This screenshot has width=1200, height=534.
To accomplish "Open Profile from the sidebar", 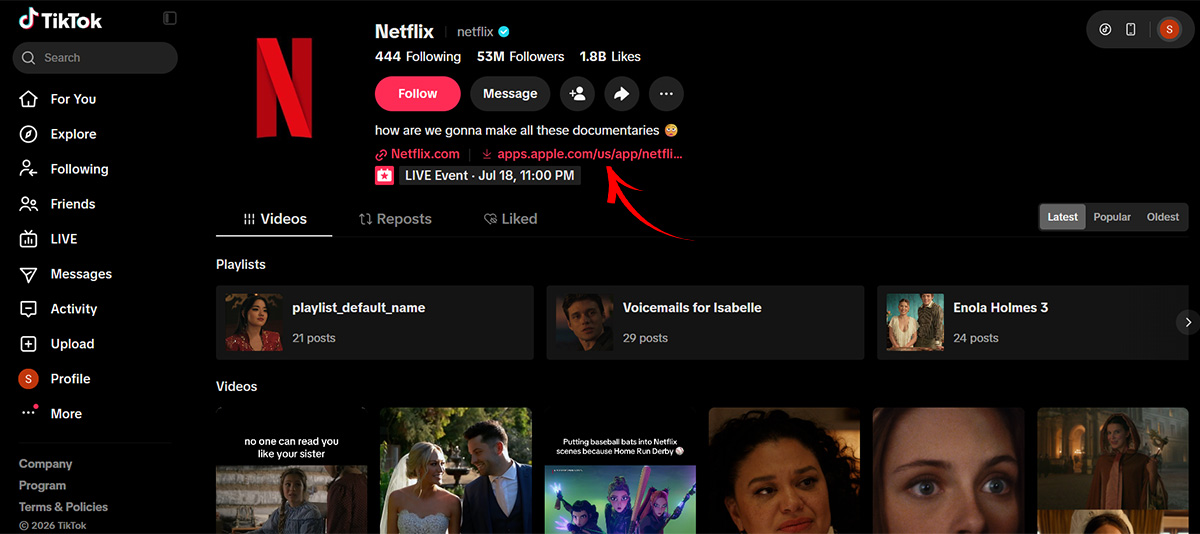I will [x=70, y=379].
